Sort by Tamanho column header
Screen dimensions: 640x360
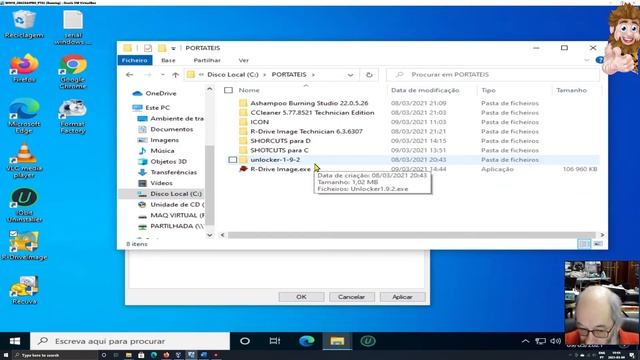pyautogui.click(x=571, y=90)
